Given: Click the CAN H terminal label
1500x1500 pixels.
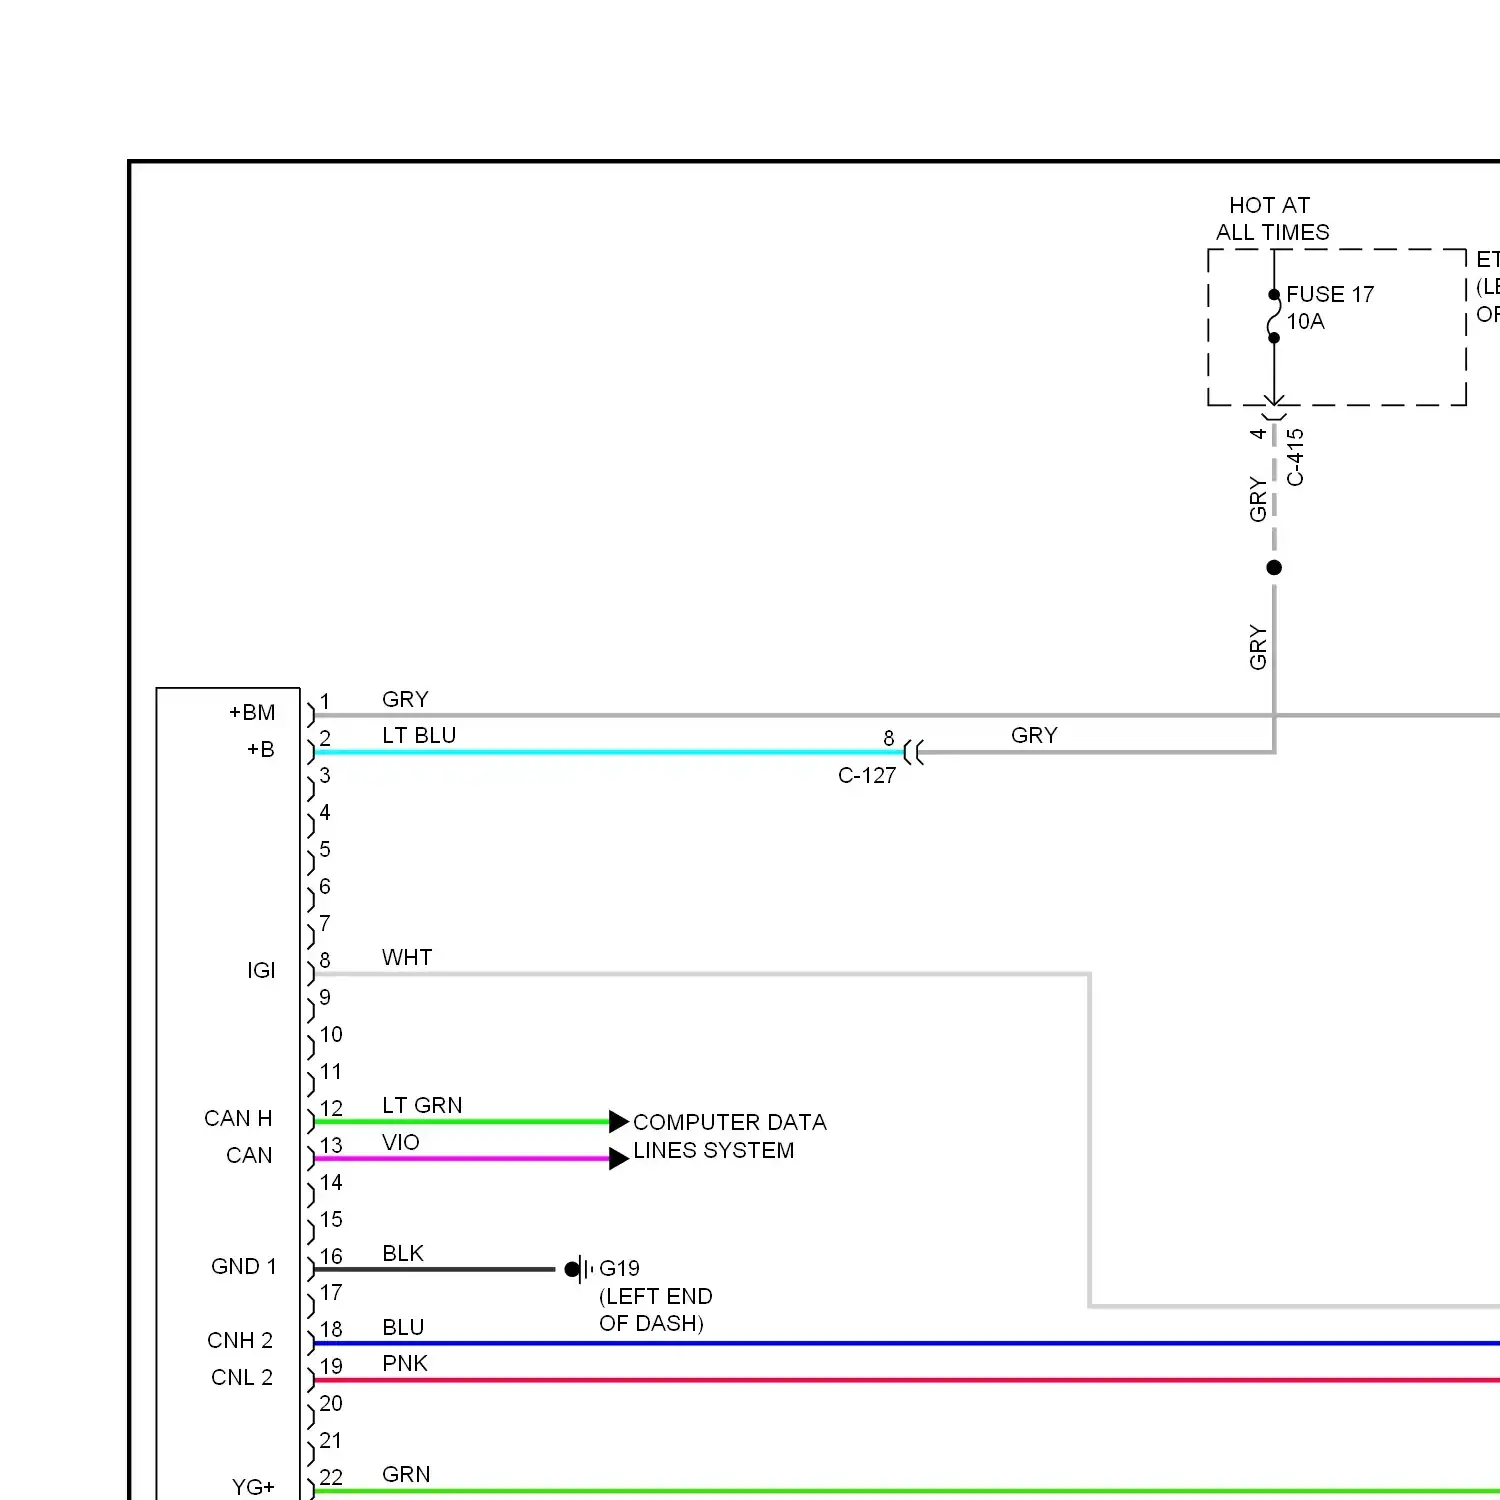Looking at the screenshot, I should click(238, 1118).
